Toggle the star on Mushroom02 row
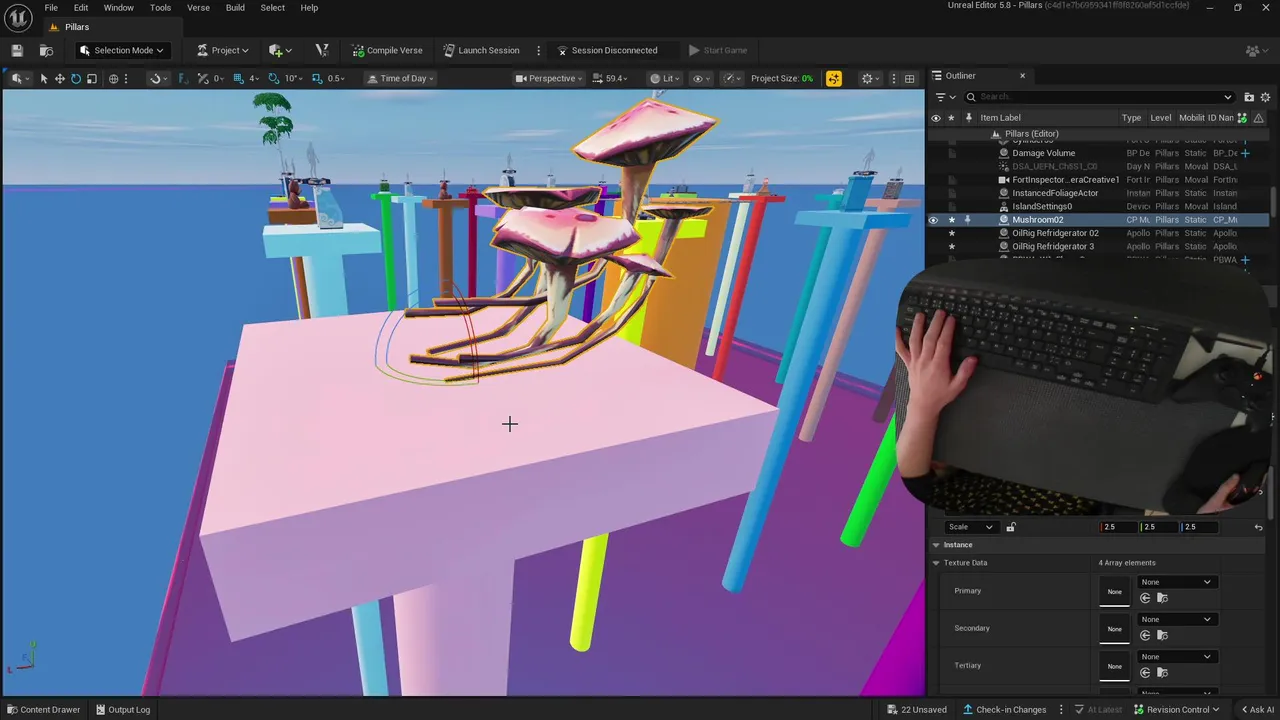 click(x=951, y=220)
